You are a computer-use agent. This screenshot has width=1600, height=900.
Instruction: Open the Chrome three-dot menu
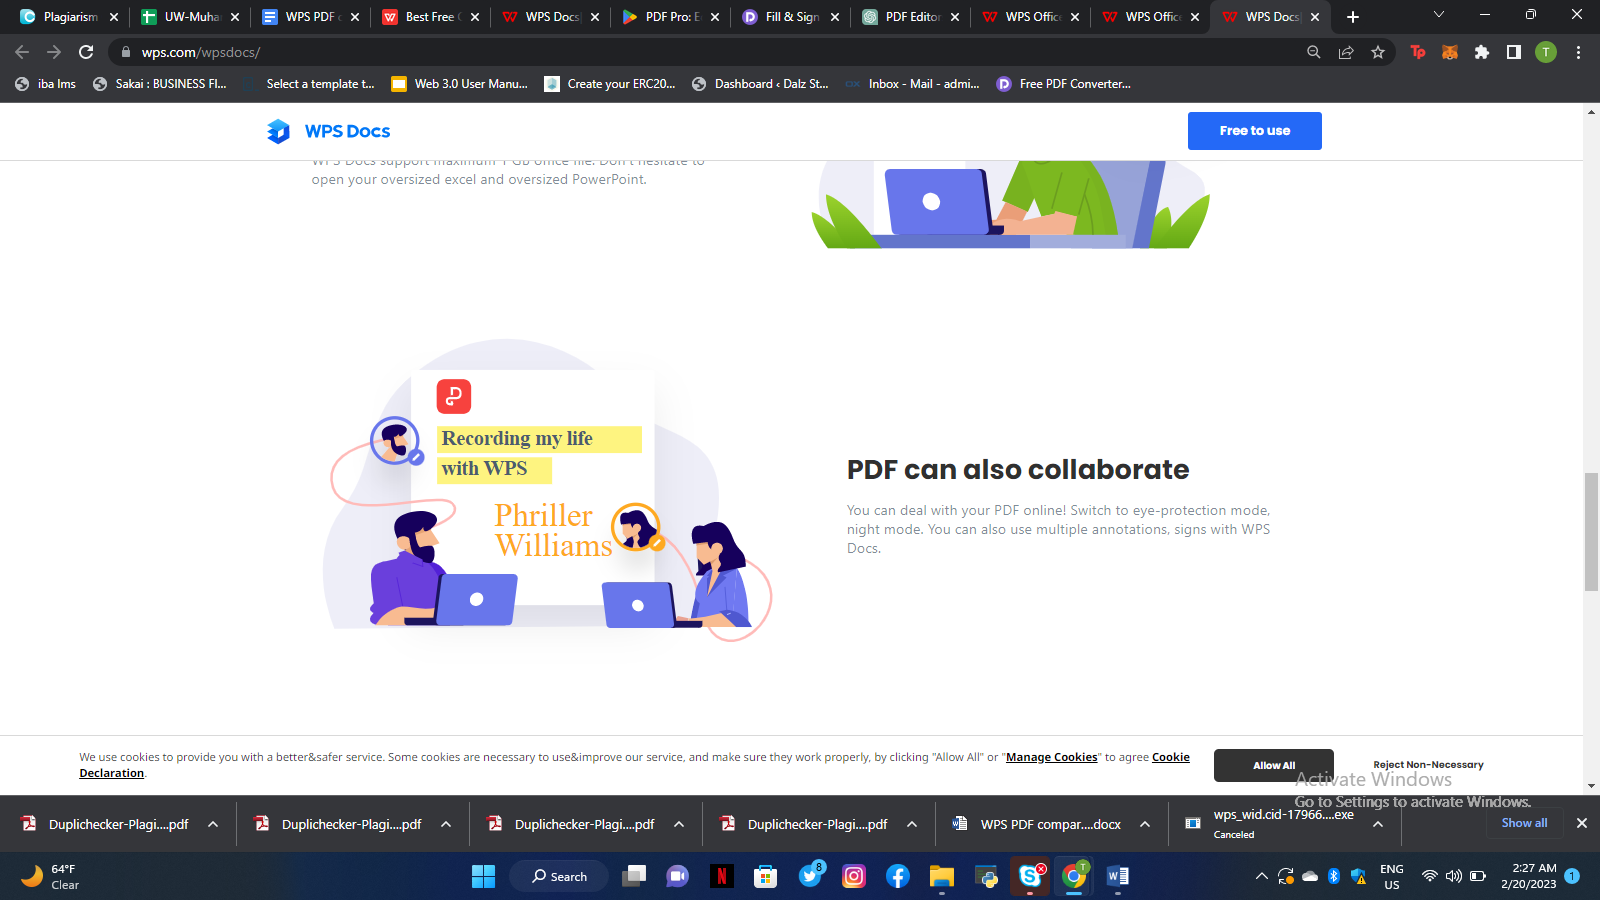tap(1578, 52)
